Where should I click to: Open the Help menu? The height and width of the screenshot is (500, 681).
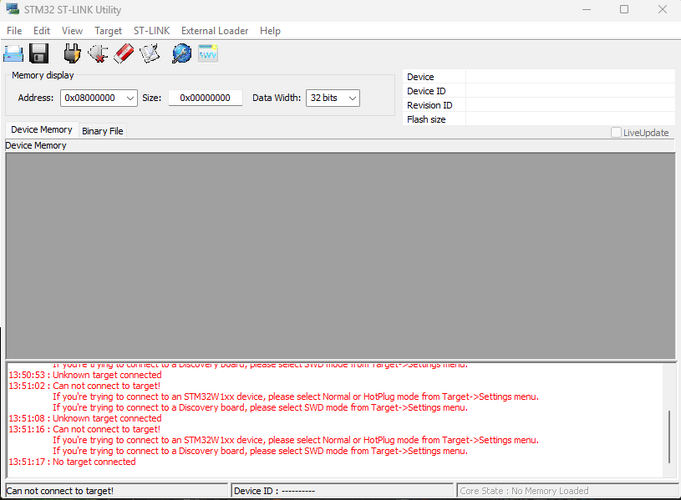pyautogui.click(x=270, y=31)
